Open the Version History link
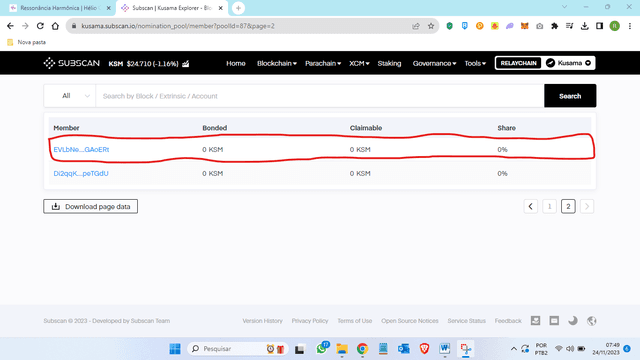640x360 pixels. click(x=262, y=321)
